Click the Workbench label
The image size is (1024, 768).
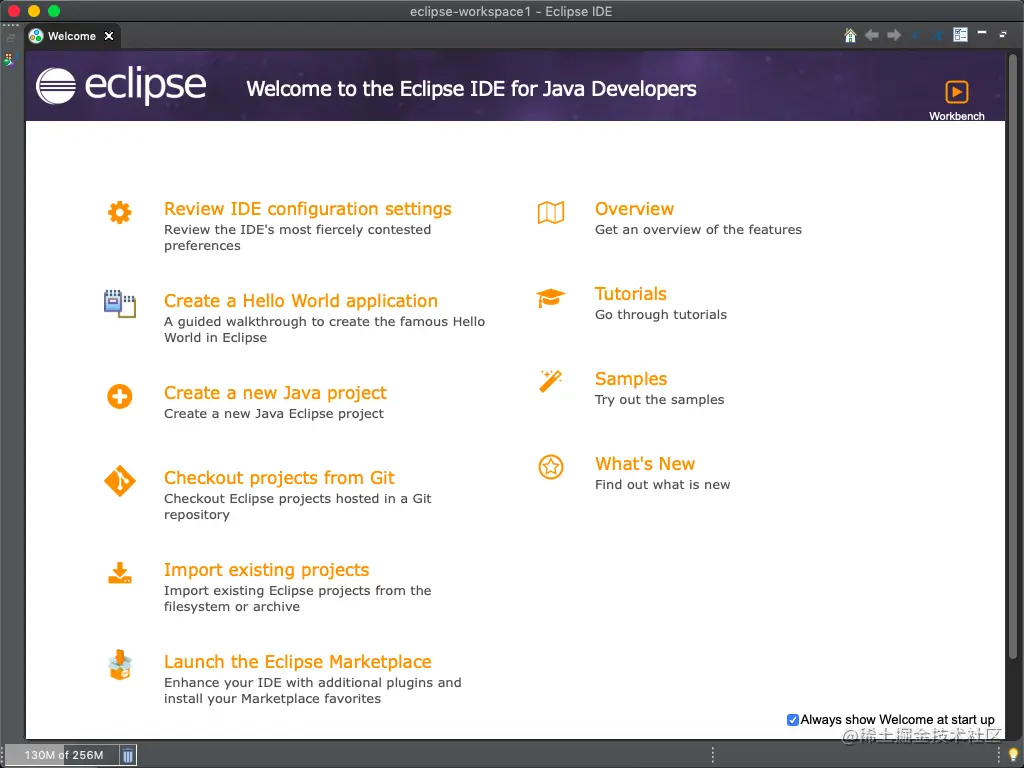(957, 116)
